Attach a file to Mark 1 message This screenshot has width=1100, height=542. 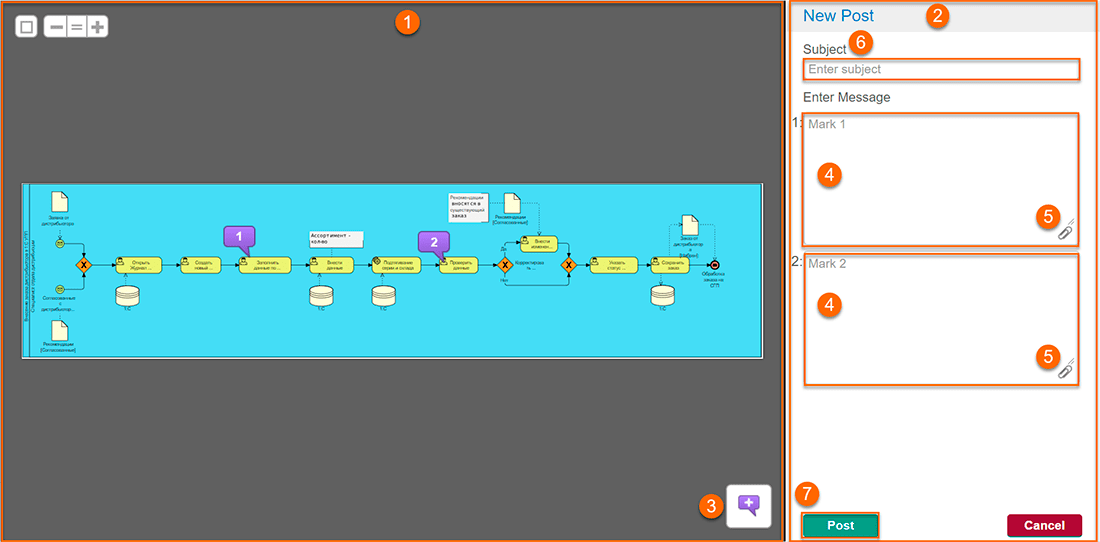(x=1066, y=230)
